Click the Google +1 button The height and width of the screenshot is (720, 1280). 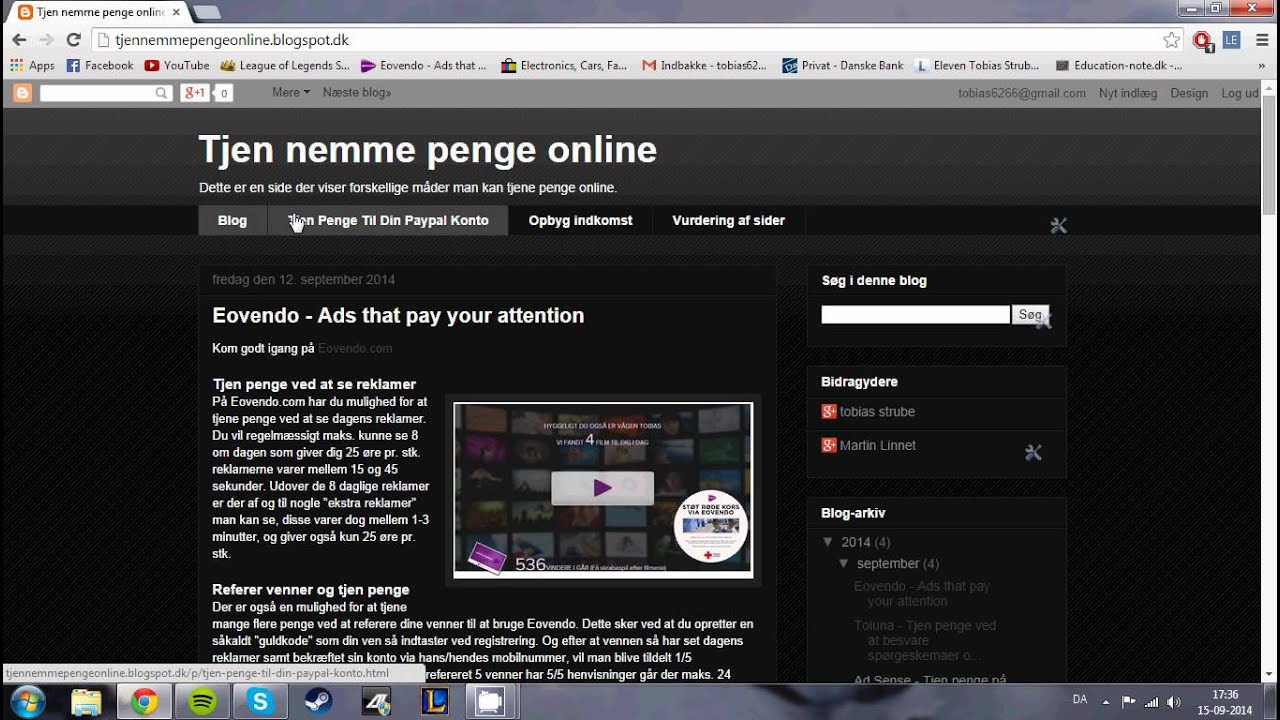tap(194, 93)
